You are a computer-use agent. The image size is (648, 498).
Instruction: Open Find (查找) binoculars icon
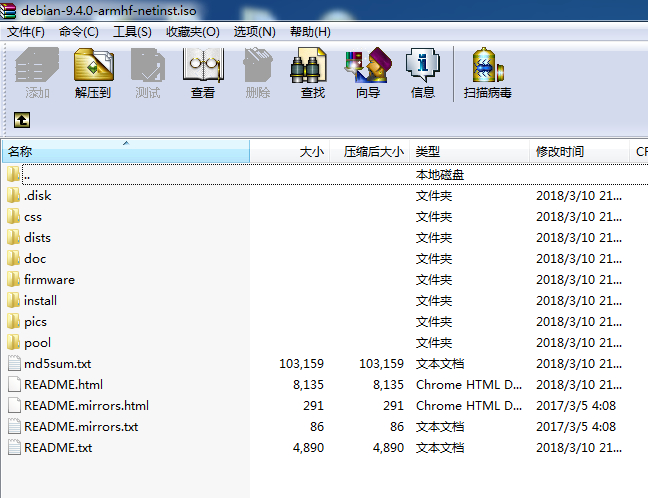[x=308, y=65]
